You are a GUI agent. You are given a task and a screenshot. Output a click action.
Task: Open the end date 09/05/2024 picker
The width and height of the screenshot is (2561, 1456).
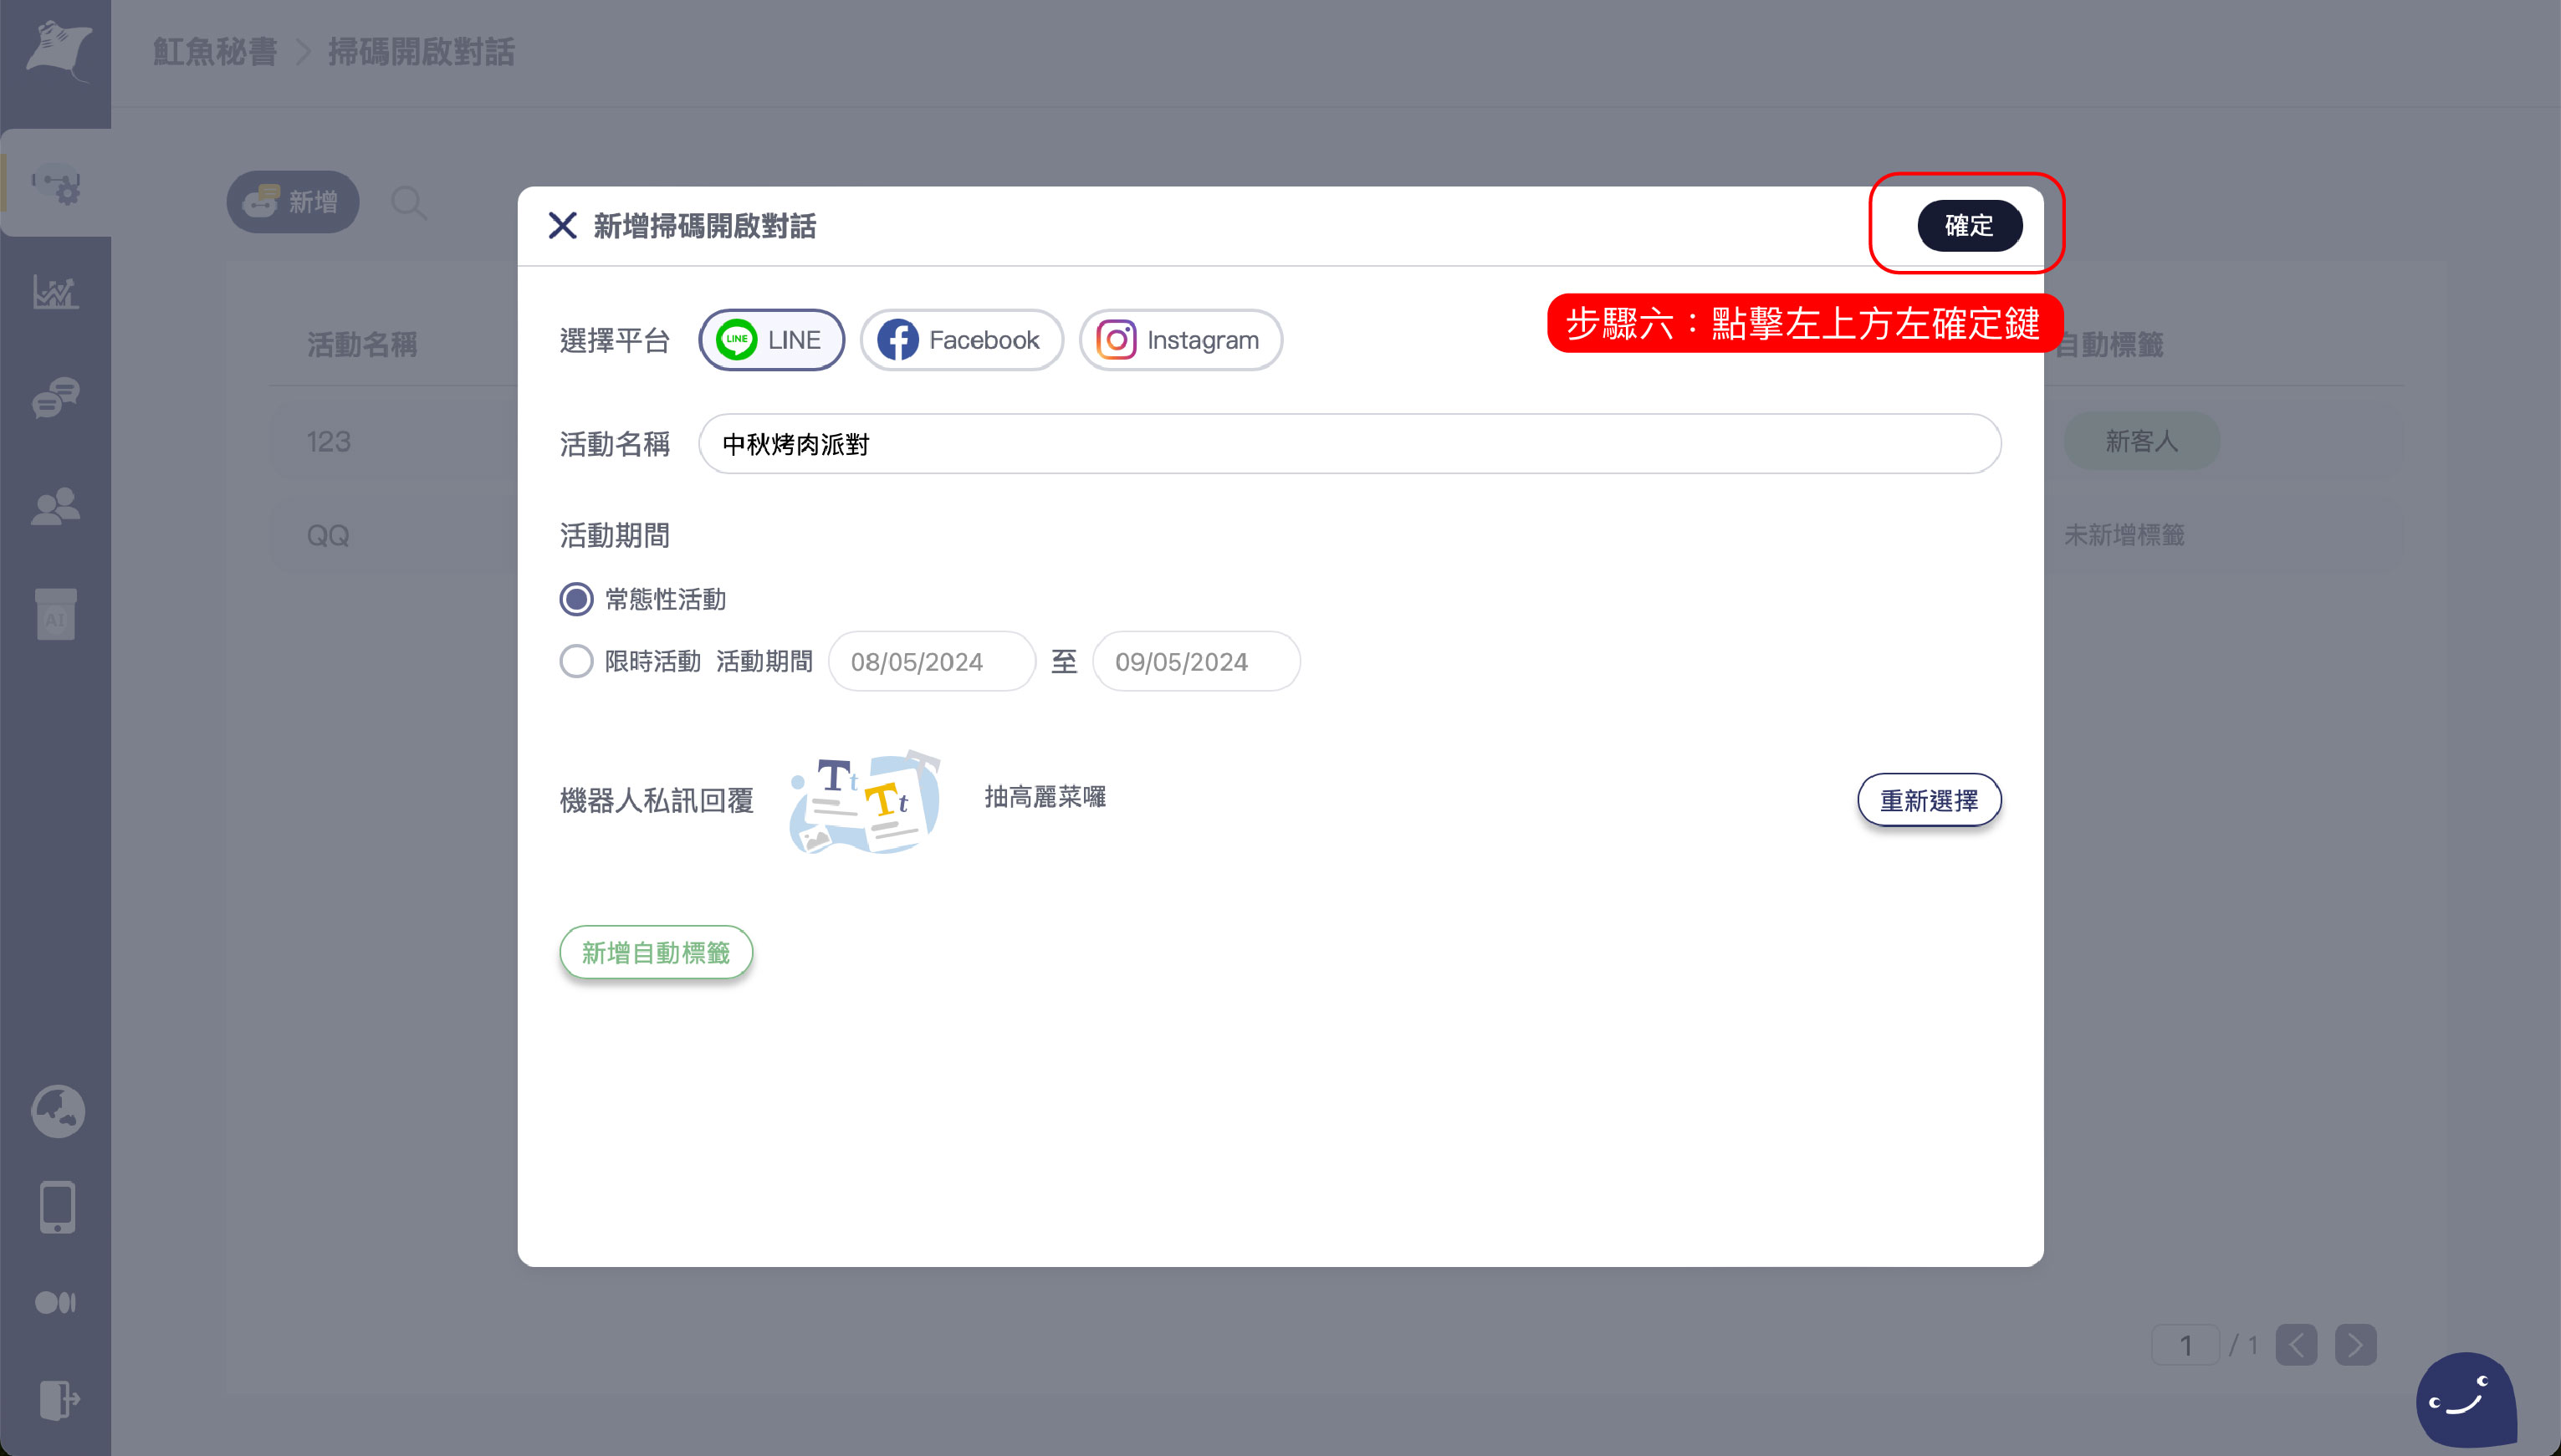coord(1195,661)
